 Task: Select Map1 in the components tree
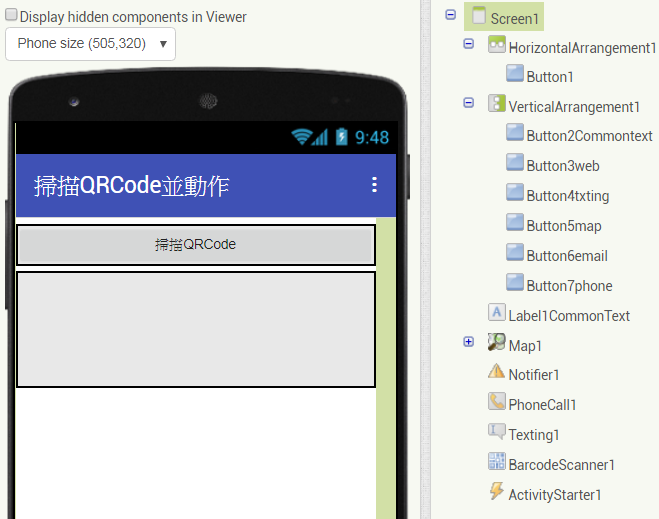[525, 346]
